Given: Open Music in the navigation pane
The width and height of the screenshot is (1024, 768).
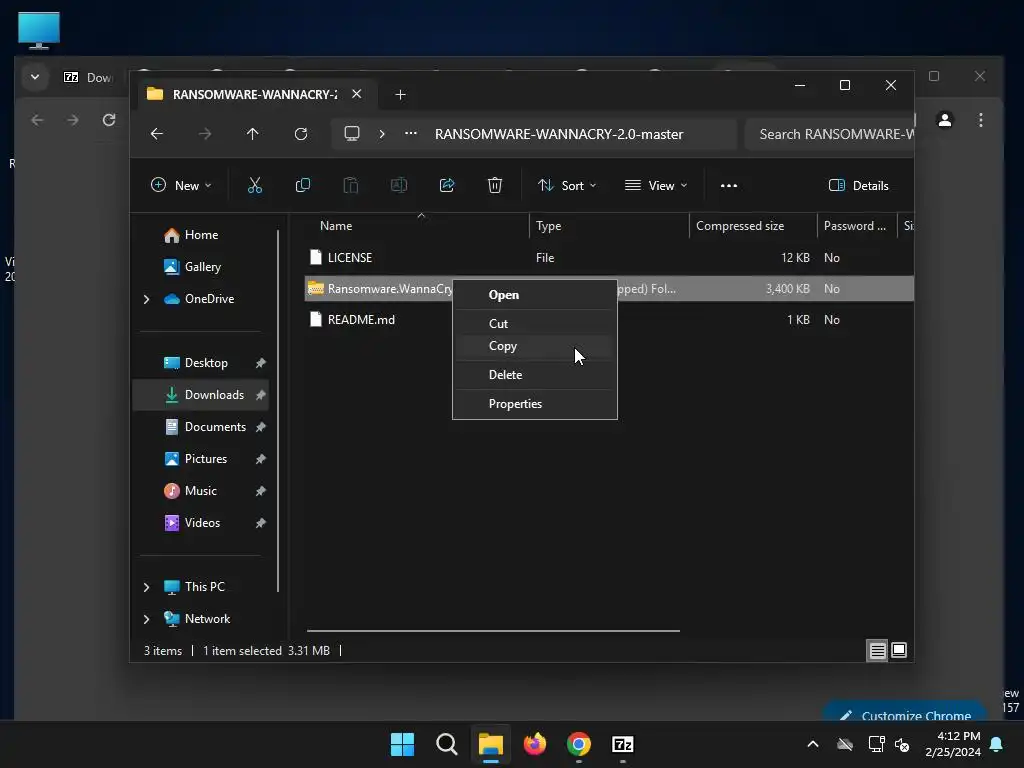Looking at the screenshot, I should coord(201,491).
